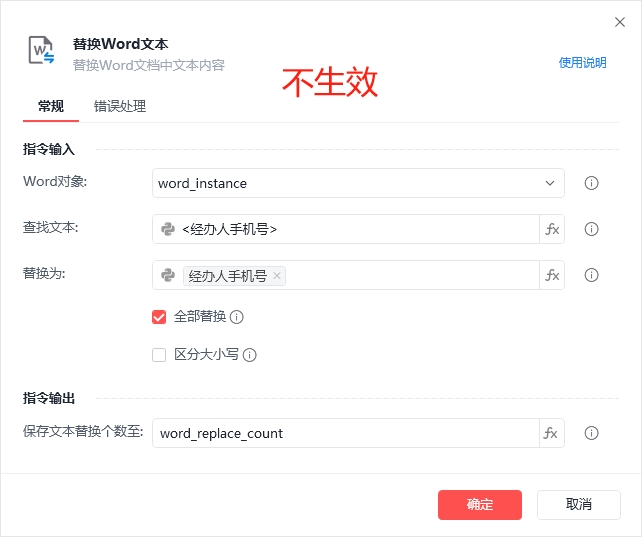Click info icon beside 区分大小写 label
The width and height of the screenshot is (642, 537).
[x=250, y=355]
